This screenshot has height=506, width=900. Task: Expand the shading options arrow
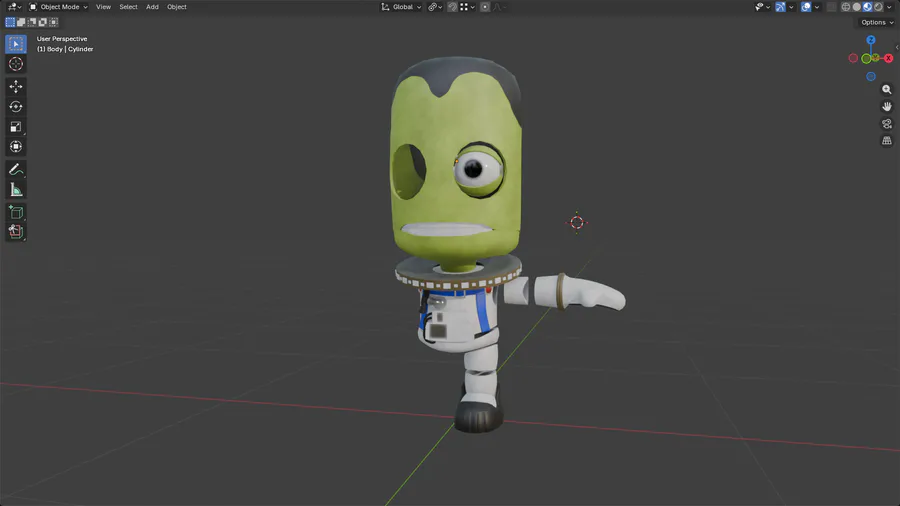[x=890, y=7]
